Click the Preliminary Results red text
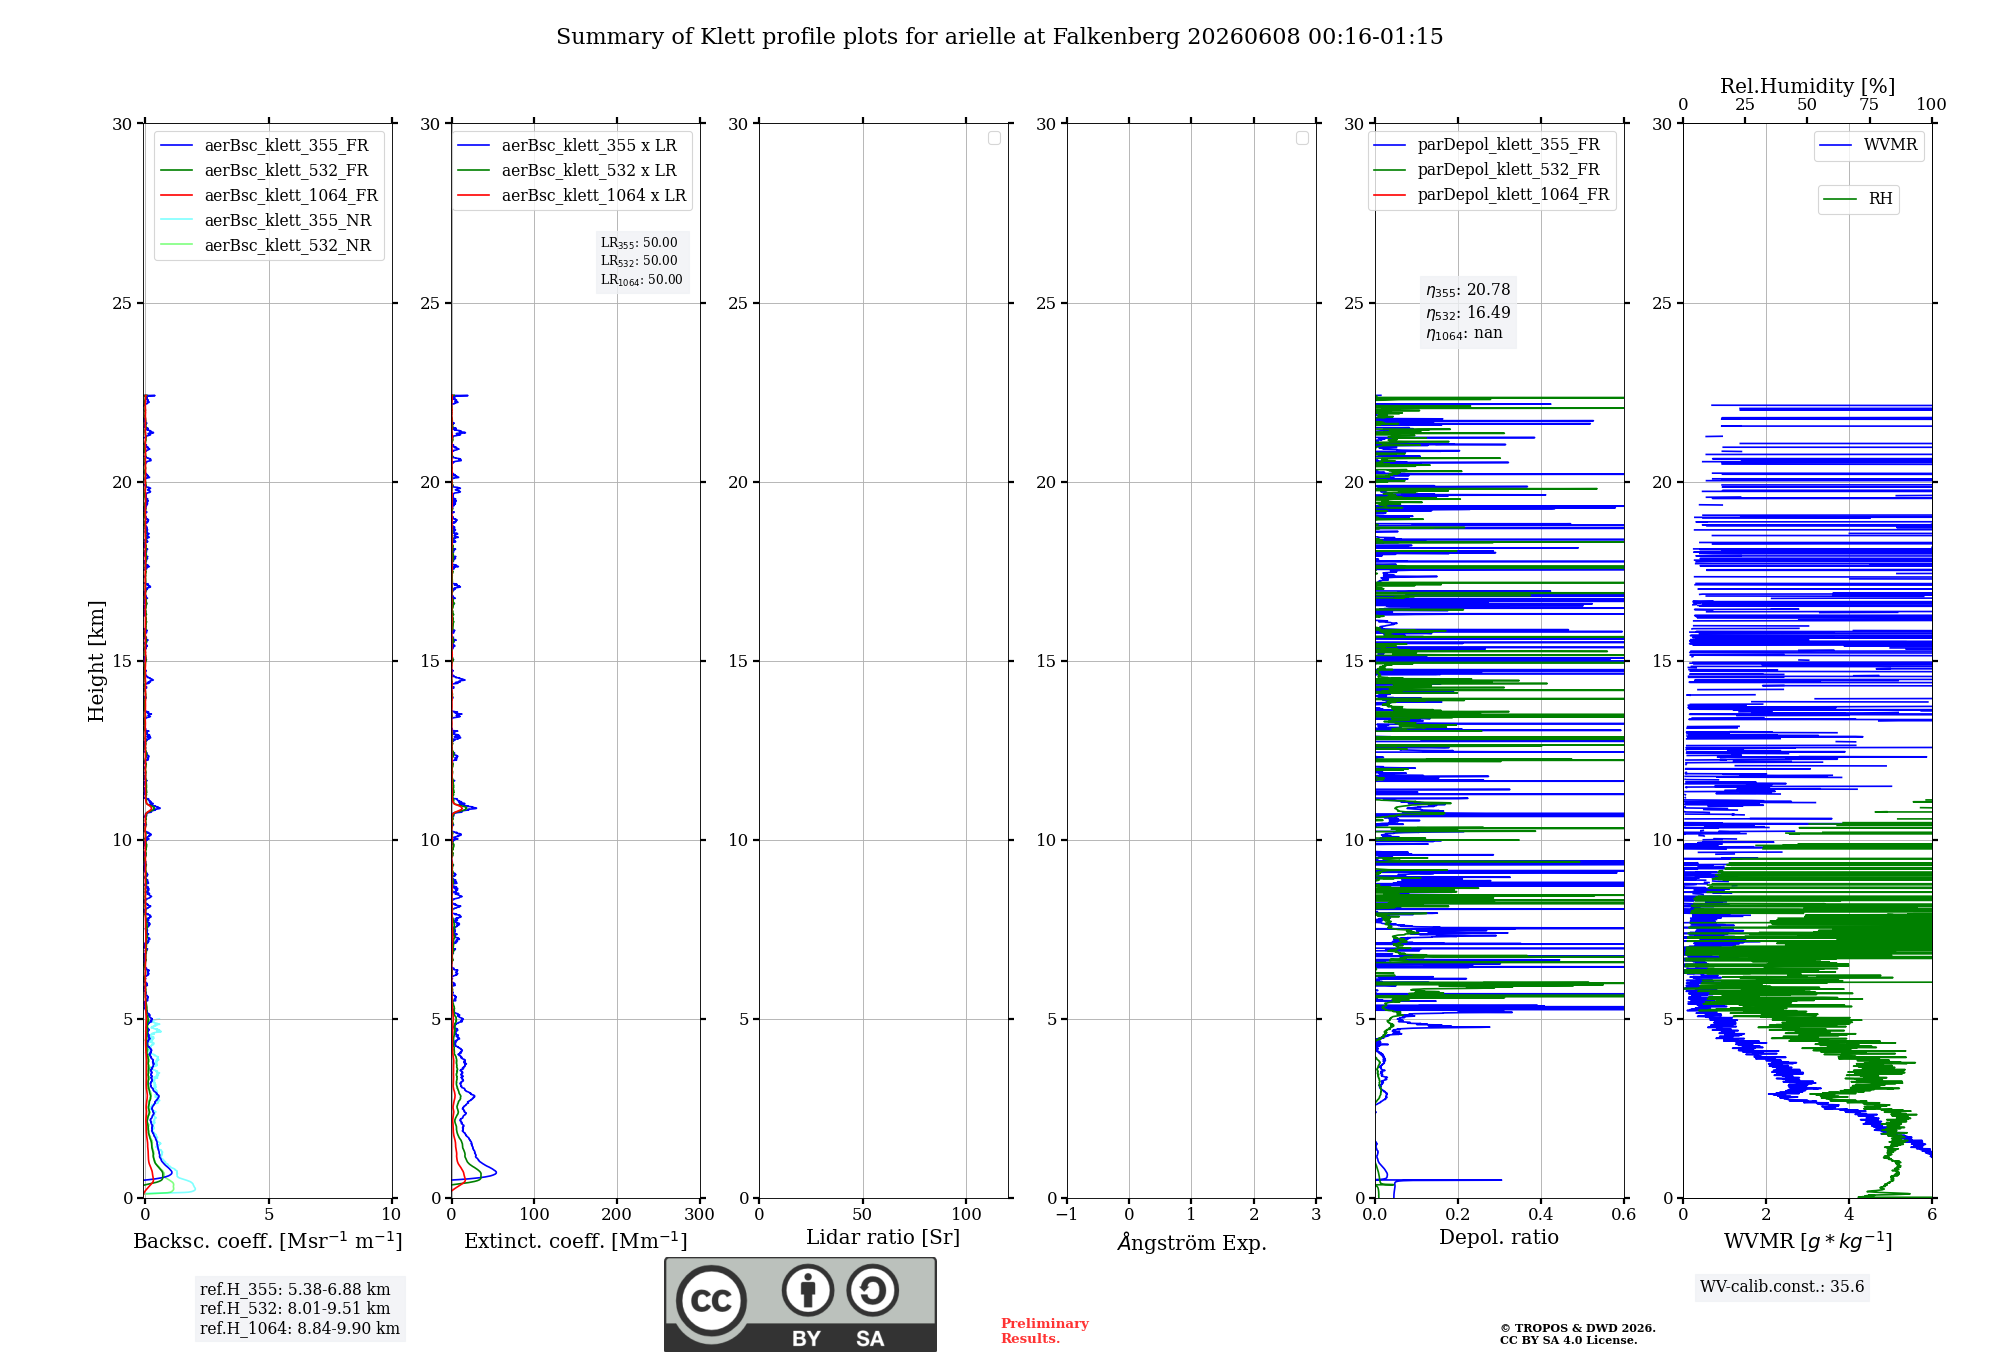Viewport: 2000px width, 1360px height. (1045, 1331)
